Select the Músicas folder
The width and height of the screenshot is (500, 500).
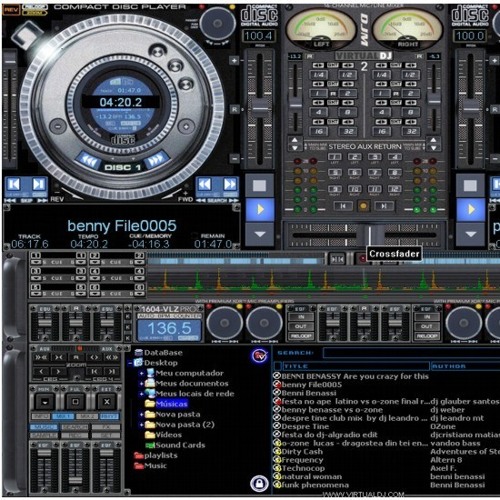171,404
